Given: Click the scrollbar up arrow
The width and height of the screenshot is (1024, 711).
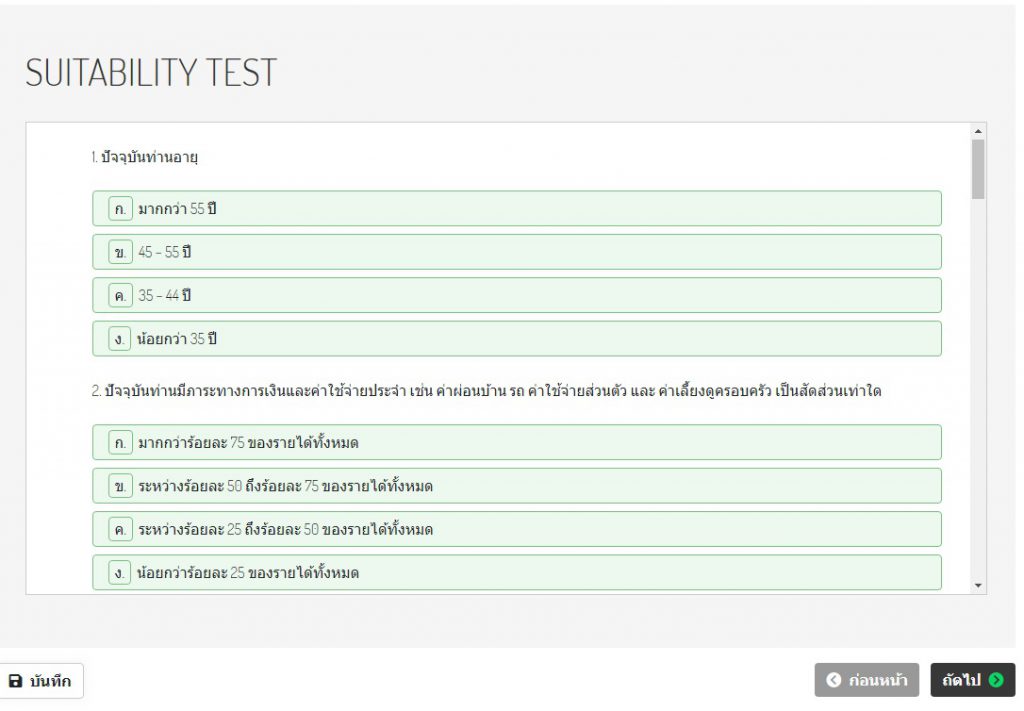Looking at the screenshot, I should click(978, 131).
